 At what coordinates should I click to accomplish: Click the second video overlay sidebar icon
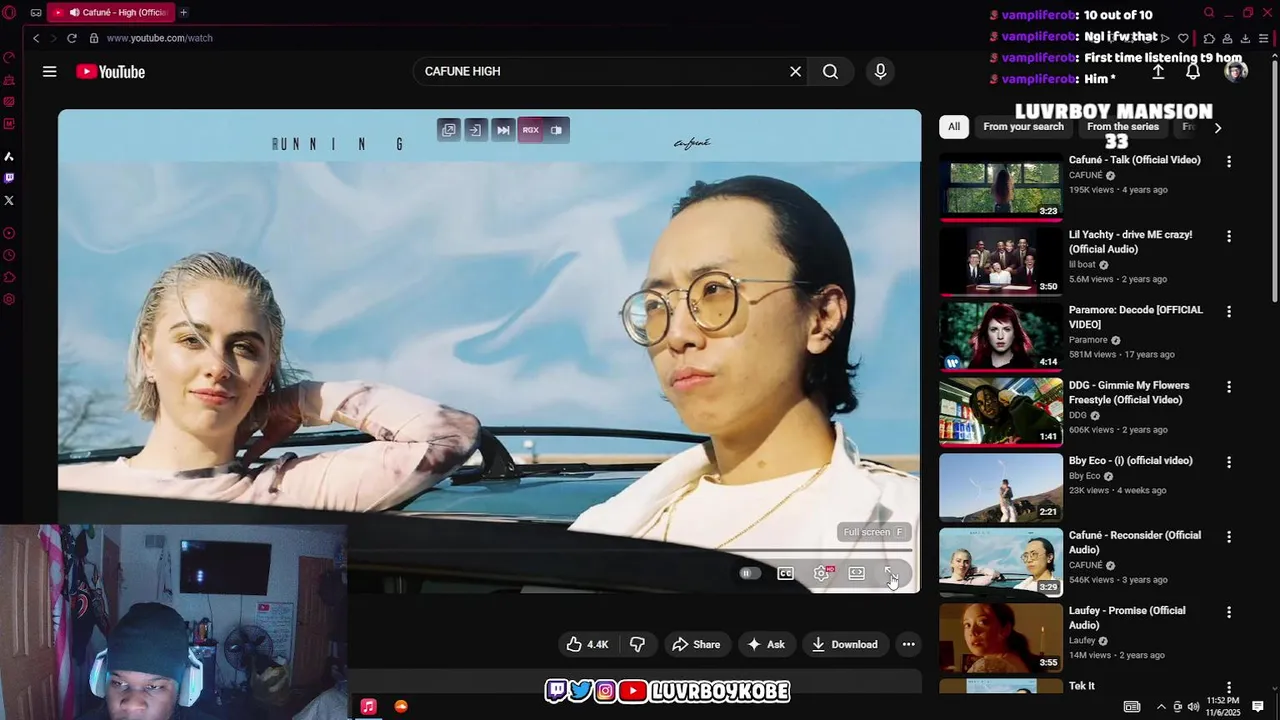point(476,130)
